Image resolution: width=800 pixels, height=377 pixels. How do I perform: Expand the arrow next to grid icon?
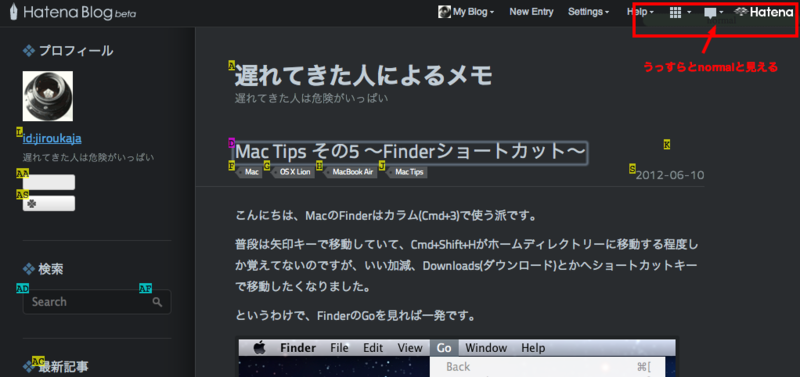[689, 13]
